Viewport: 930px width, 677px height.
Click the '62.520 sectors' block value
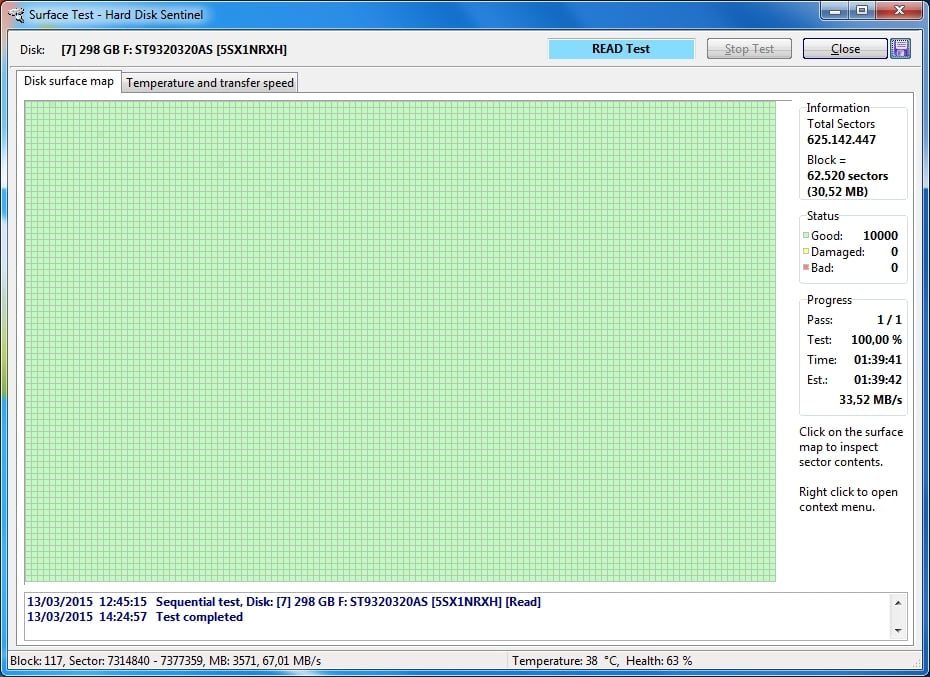[x=847, y=176]
